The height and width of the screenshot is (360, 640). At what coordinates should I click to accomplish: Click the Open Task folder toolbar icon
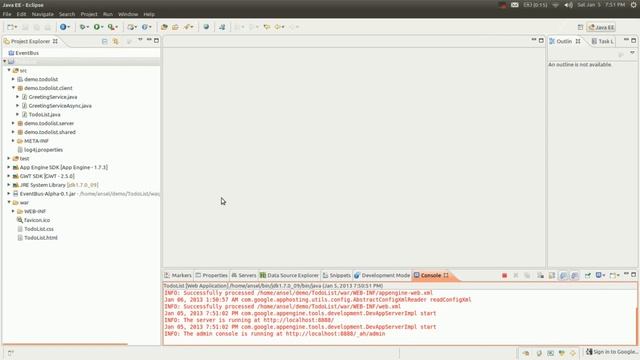click(x=175, y=27)
